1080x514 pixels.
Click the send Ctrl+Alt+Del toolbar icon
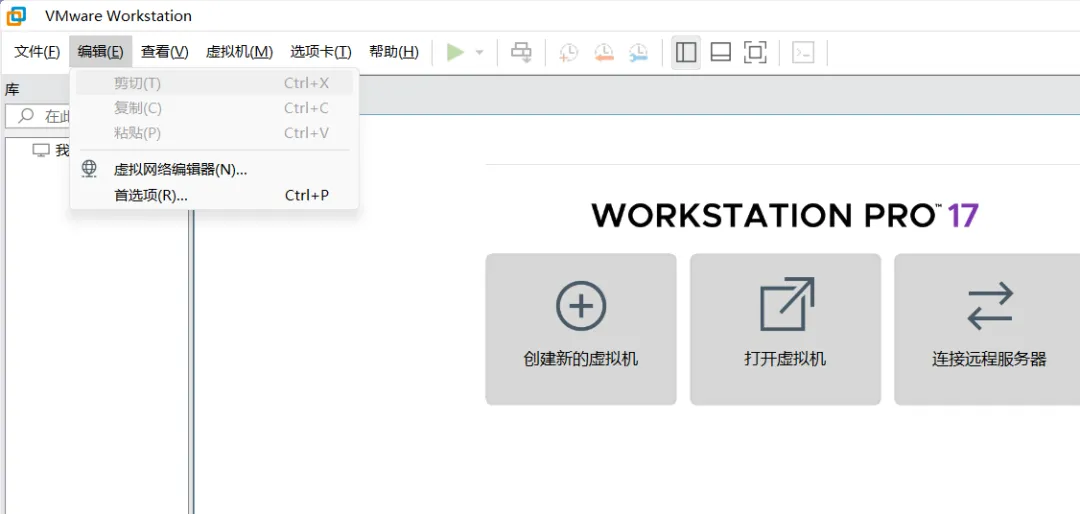[521, 52]
